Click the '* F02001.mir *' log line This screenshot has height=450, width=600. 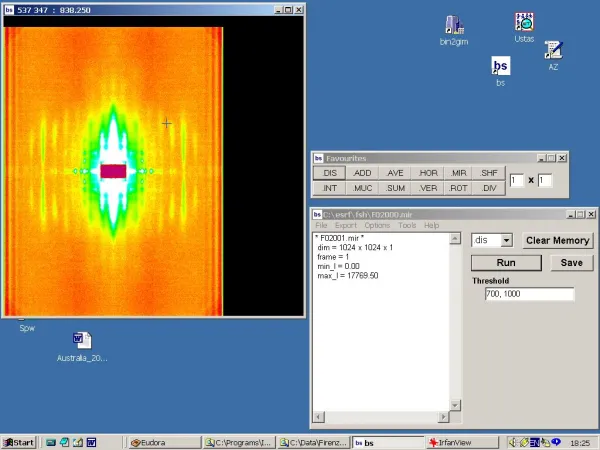(x=339, y=238)
